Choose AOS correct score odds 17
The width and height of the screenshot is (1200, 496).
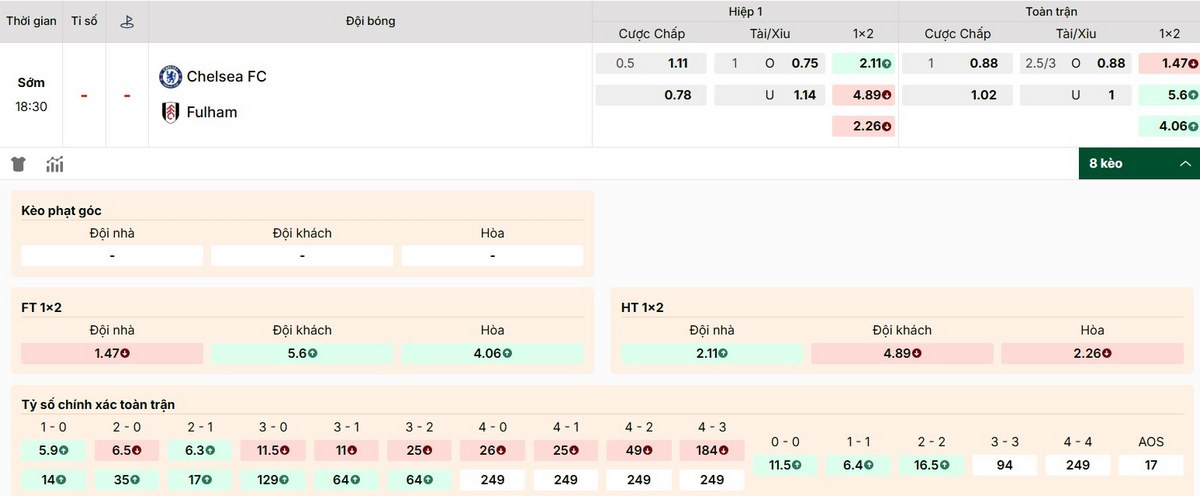1150,465
